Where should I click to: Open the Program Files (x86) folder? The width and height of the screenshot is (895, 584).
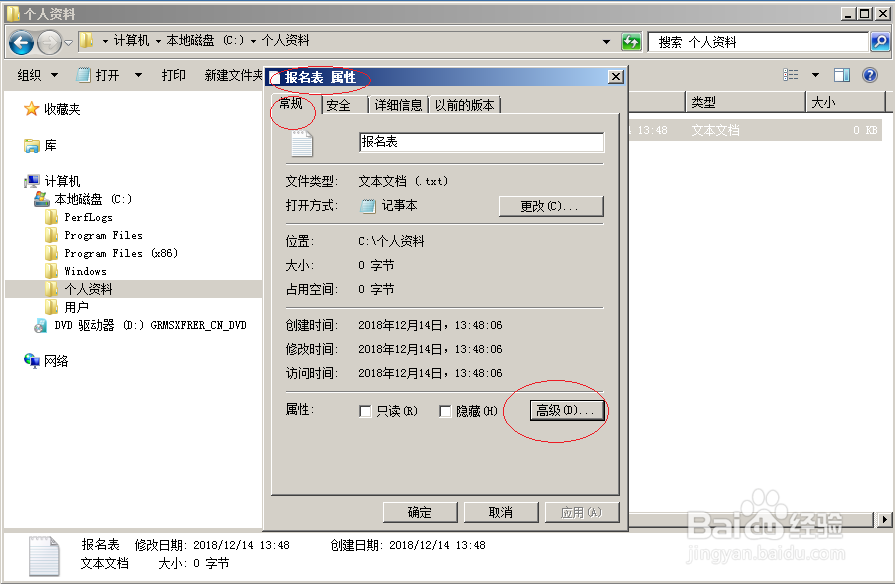pos(121,253)
